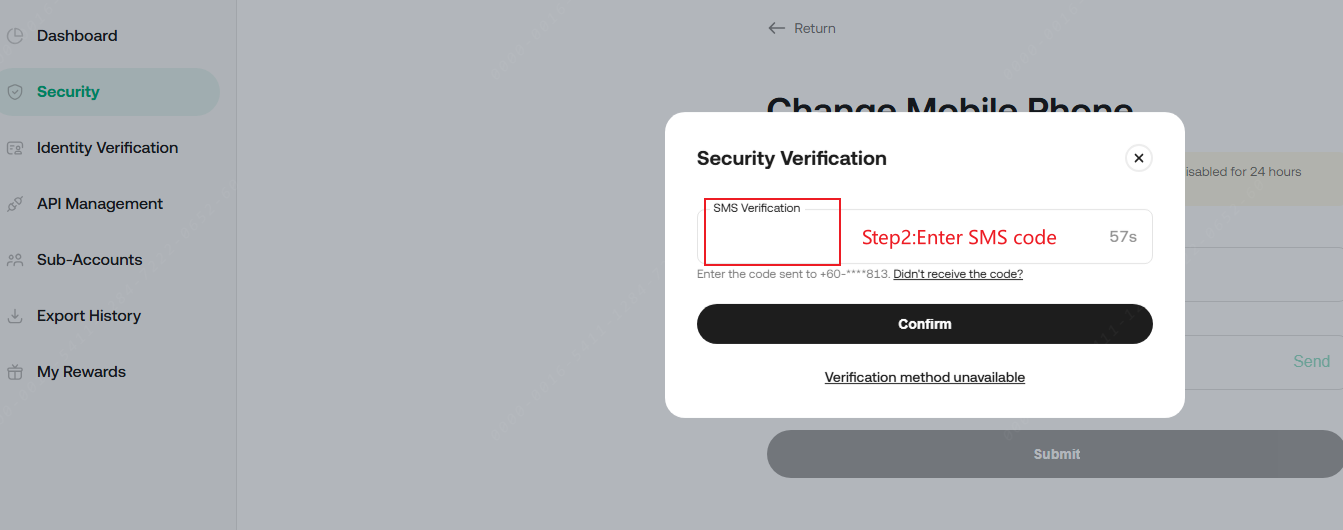Click the Identity Verification card icon

[14, 148]
